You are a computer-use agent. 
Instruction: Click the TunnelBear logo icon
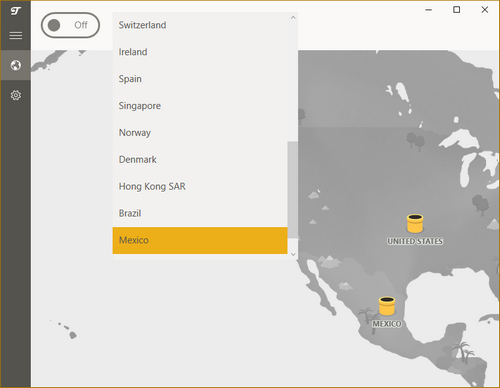coord(16,11)
